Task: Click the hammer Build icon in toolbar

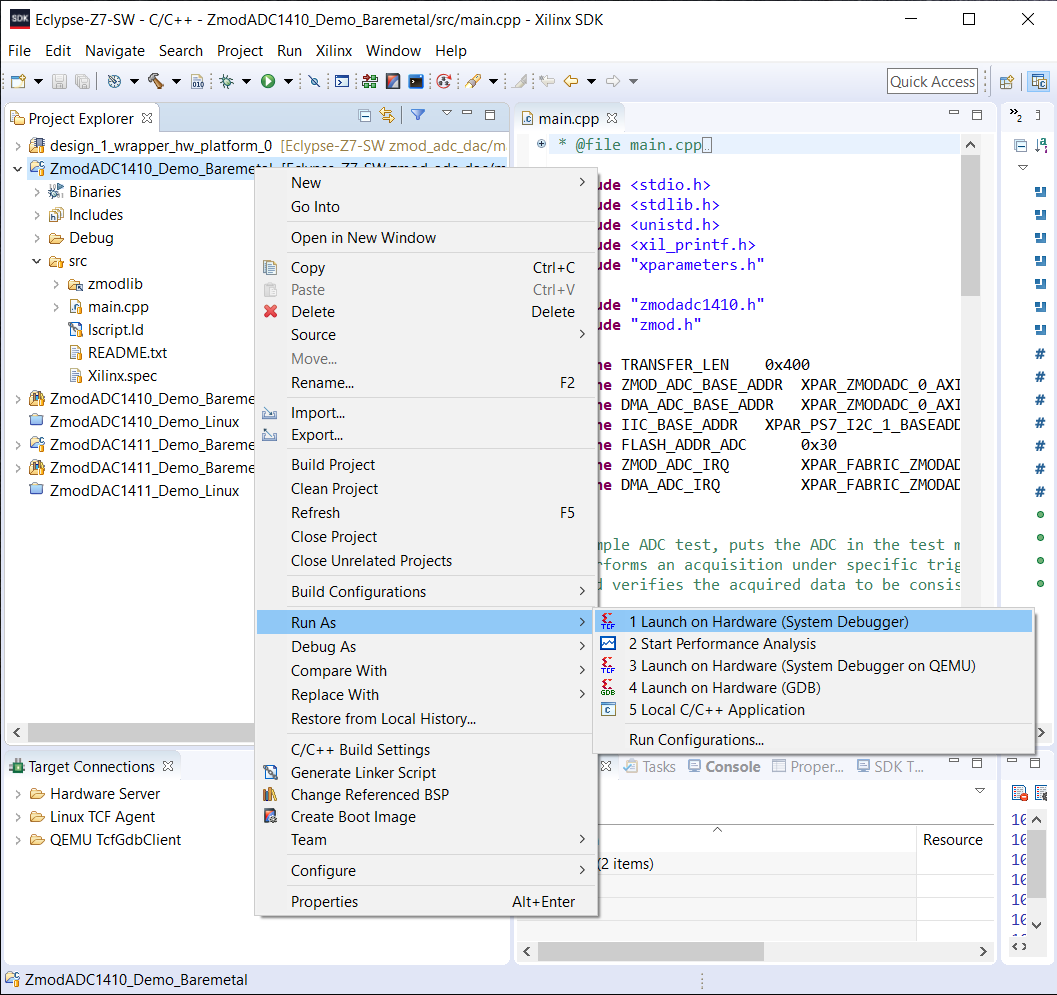Action: coord(156,82)
